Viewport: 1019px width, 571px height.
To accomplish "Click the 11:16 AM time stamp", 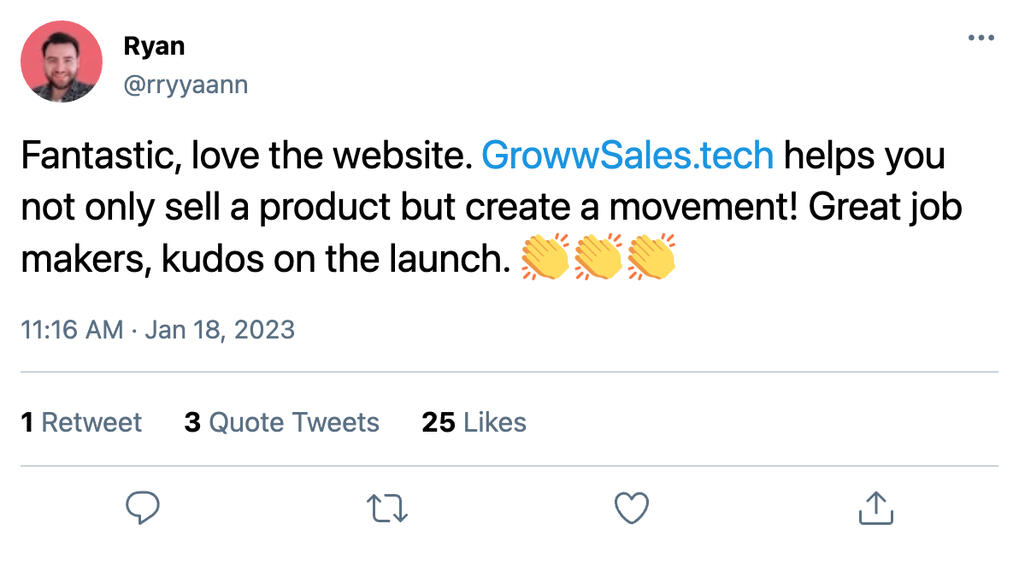I will pos(72,330).
